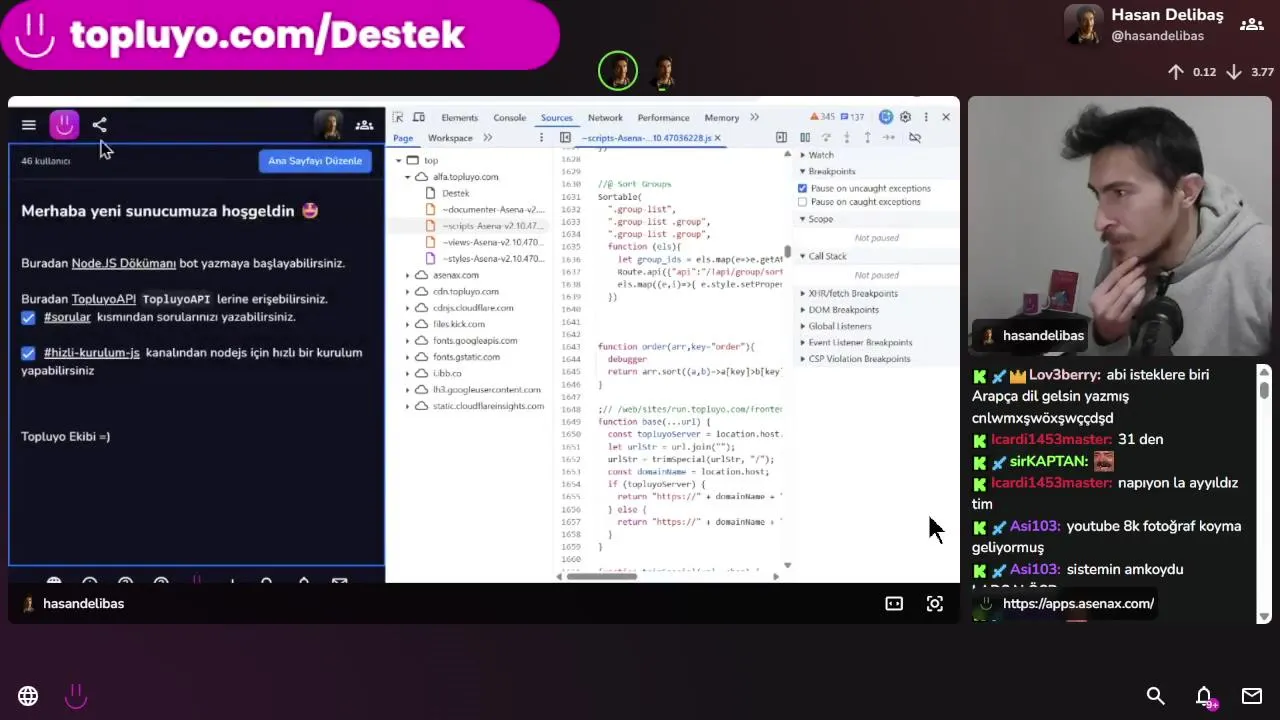Switch to the Memory tab
The width and height of the screenshot is (1280, 720).
tap(721, 117)
